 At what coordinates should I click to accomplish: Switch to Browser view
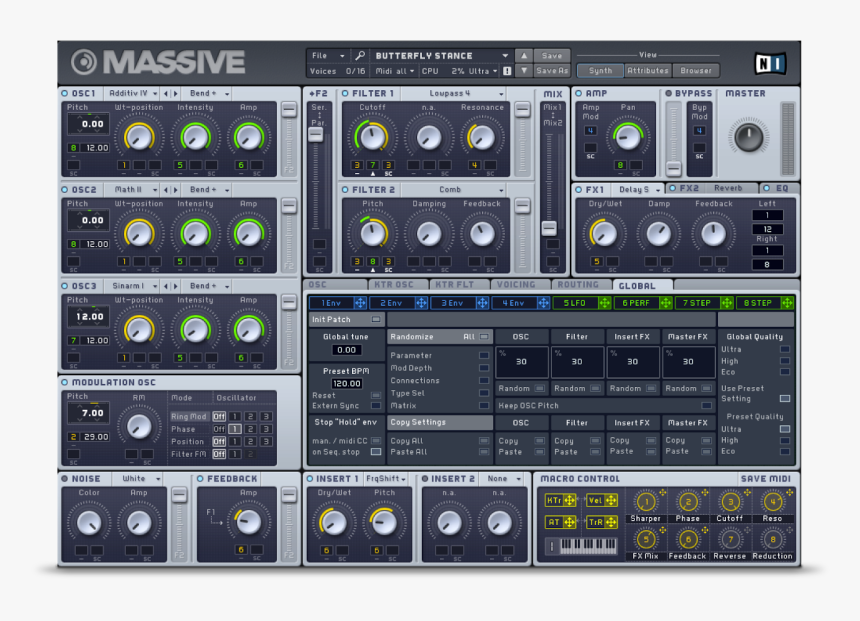click(695, 71)
